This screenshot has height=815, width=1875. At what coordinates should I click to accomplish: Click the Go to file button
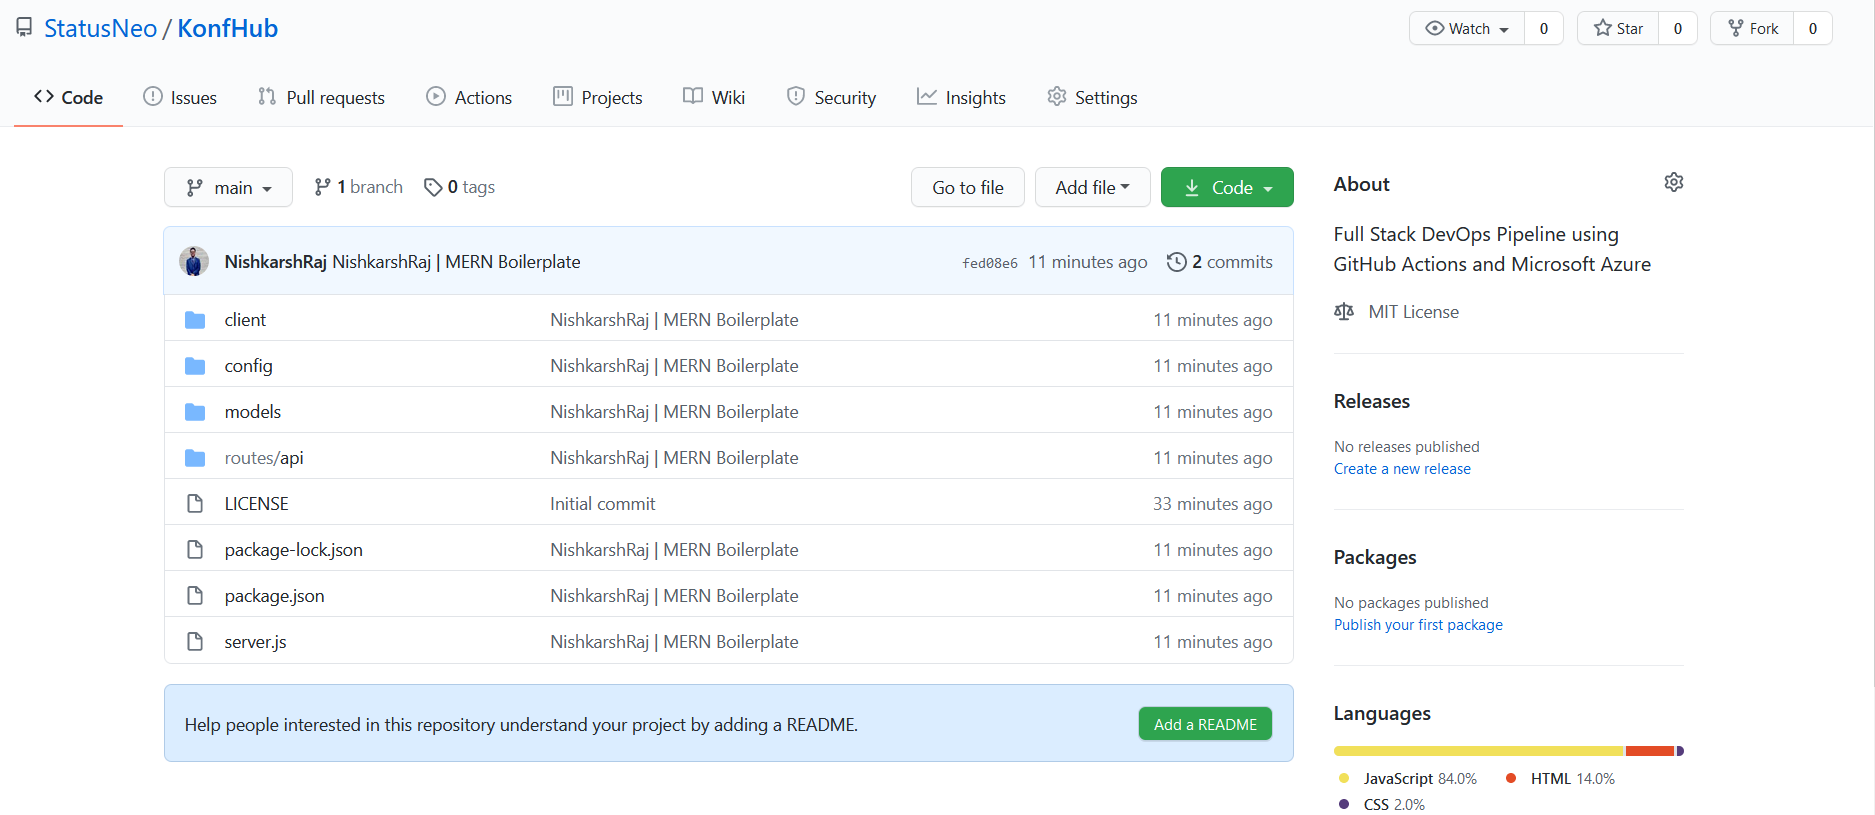click(968, 187)
